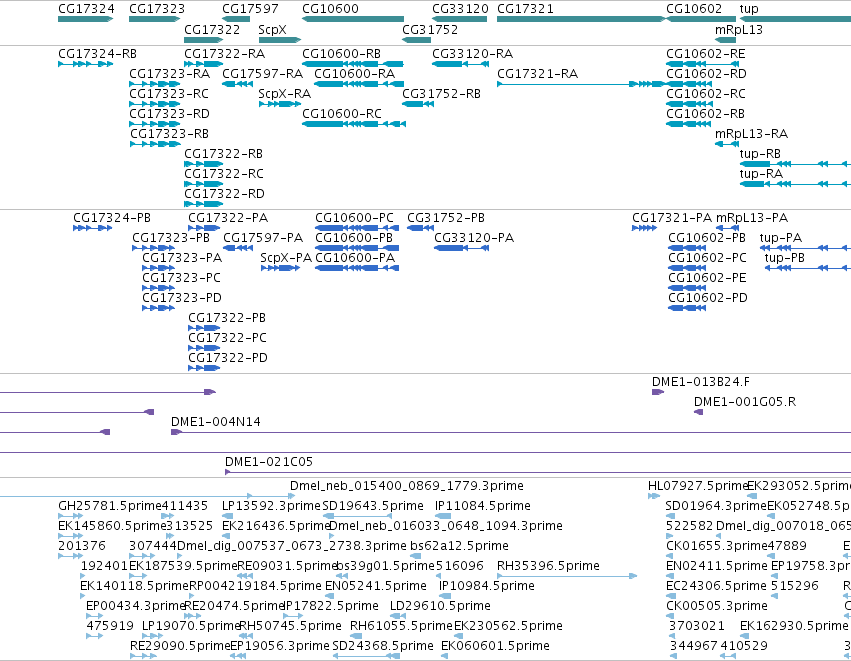
Task: Select EST bs62a12.5prime
Action: pos(459,546)
